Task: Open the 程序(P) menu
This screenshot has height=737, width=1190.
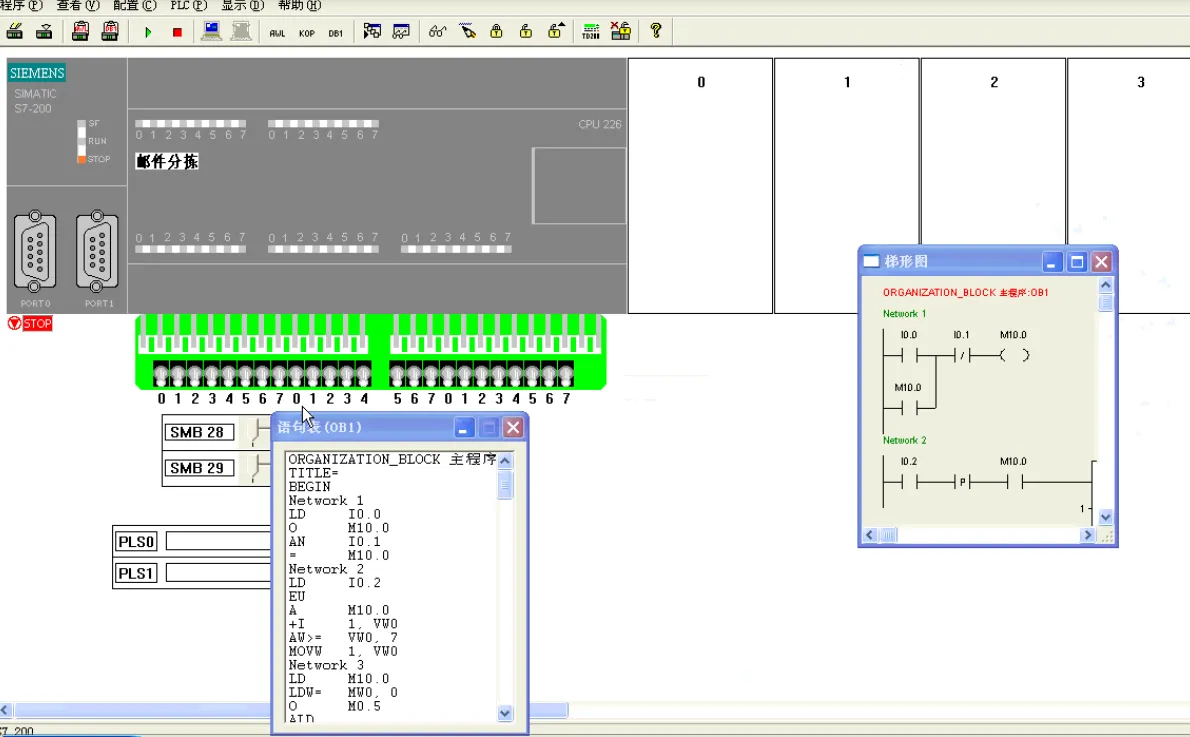Action: click(21, 5)
